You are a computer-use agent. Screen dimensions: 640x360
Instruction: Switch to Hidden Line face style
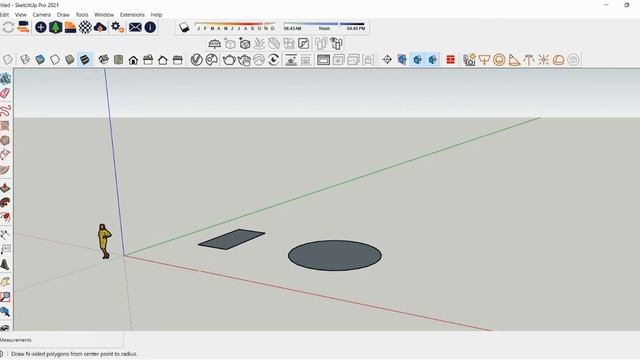point(55,60)
